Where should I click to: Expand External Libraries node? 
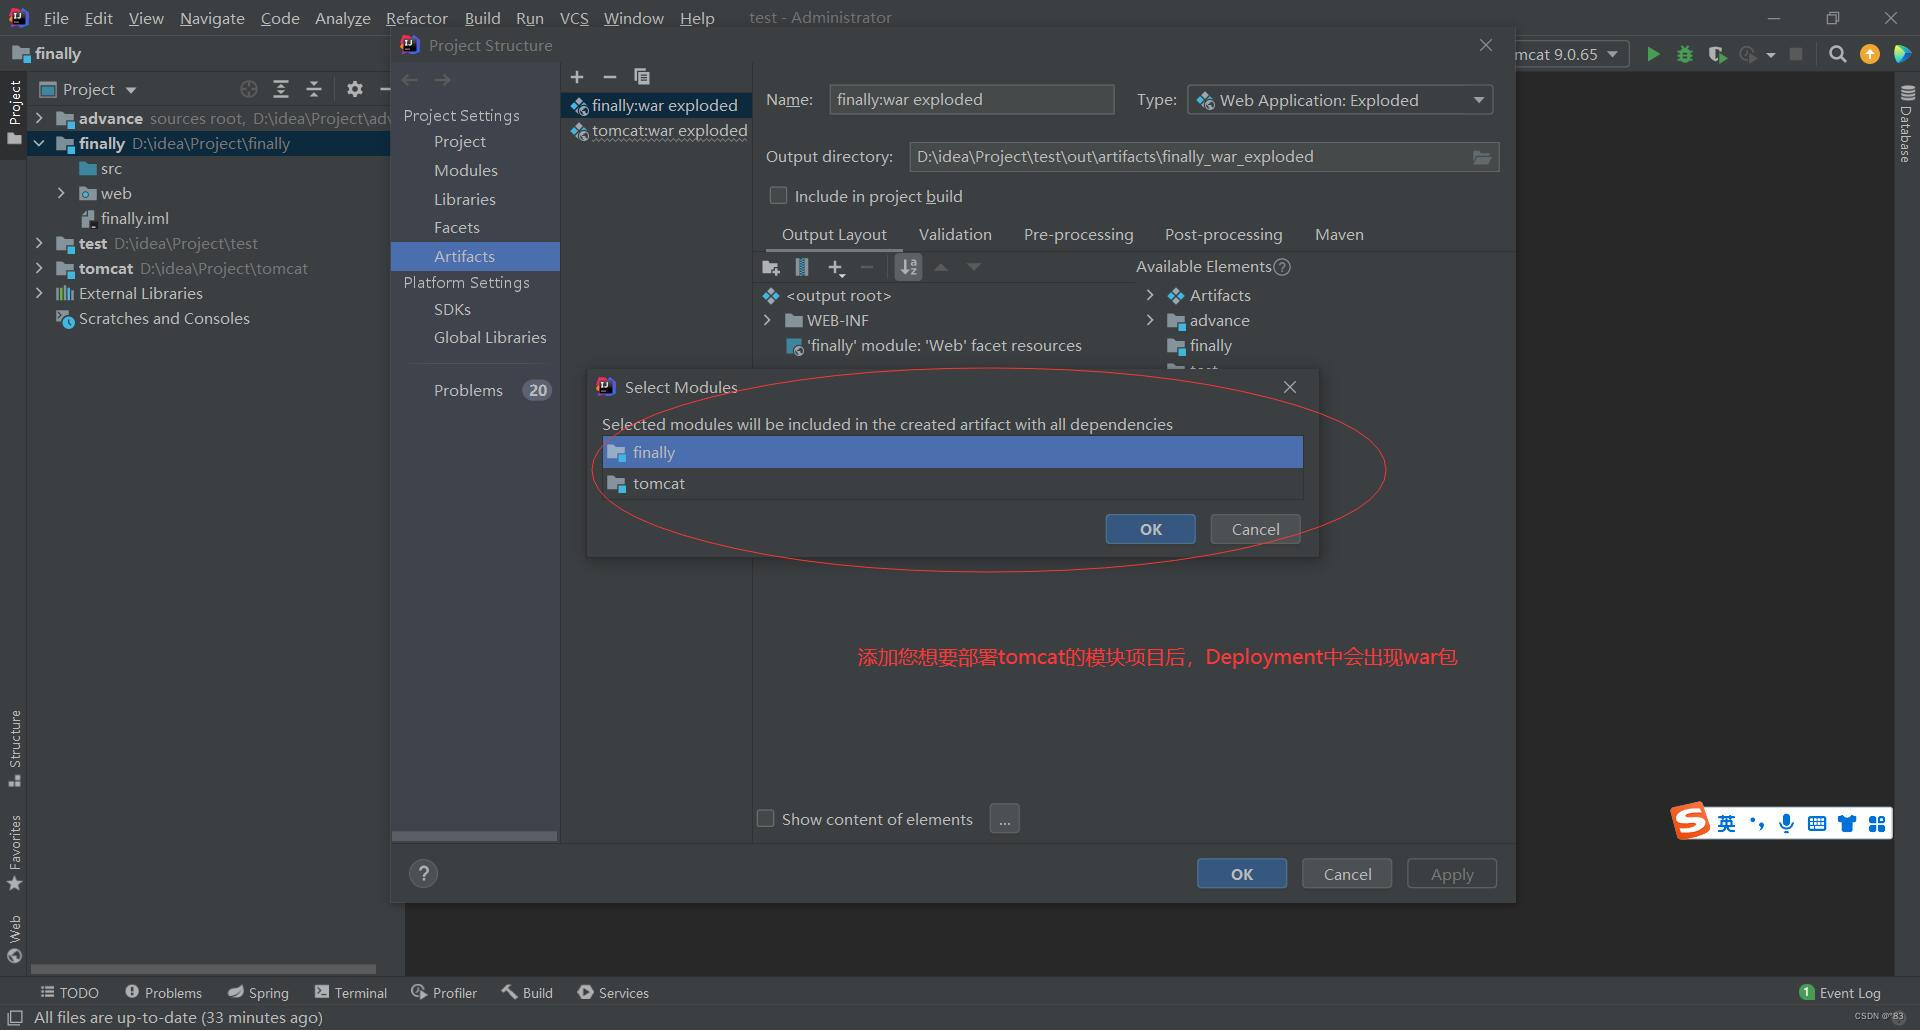pos(39,293)
